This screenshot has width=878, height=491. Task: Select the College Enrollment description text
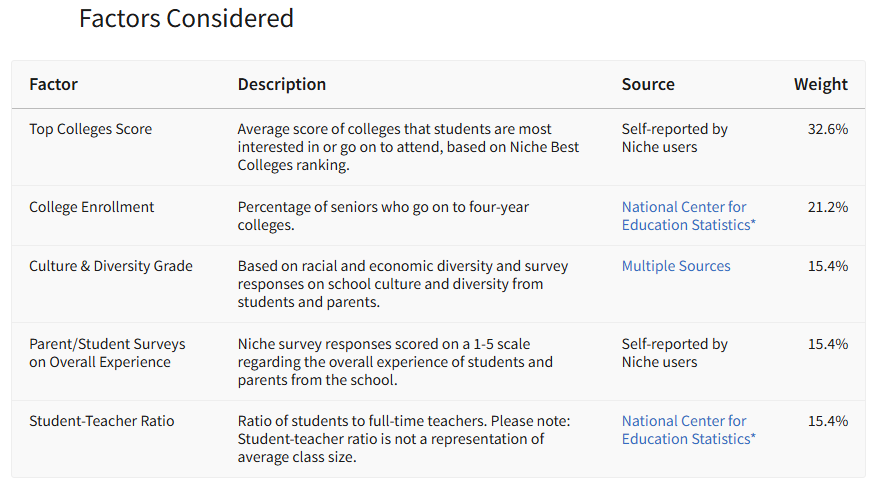[383, 216]
